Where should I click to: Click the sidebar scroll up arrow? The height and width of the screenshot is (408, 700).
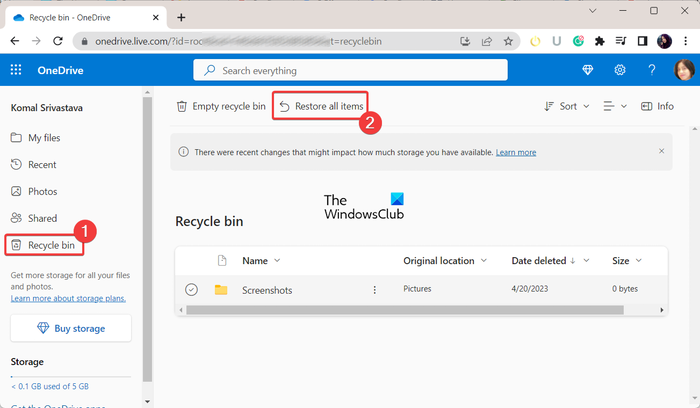point(147,92)
